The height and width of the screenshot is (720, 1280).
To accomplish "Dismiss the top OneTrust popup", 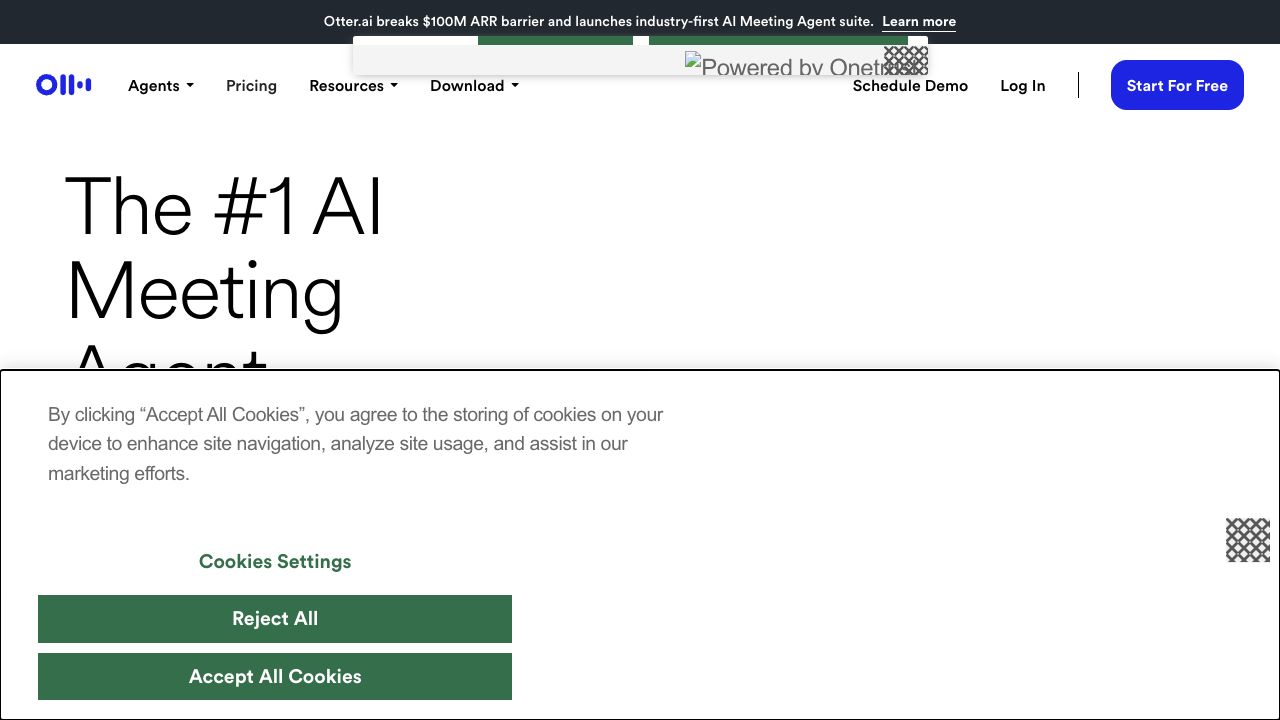I will (x=905, y=60).
